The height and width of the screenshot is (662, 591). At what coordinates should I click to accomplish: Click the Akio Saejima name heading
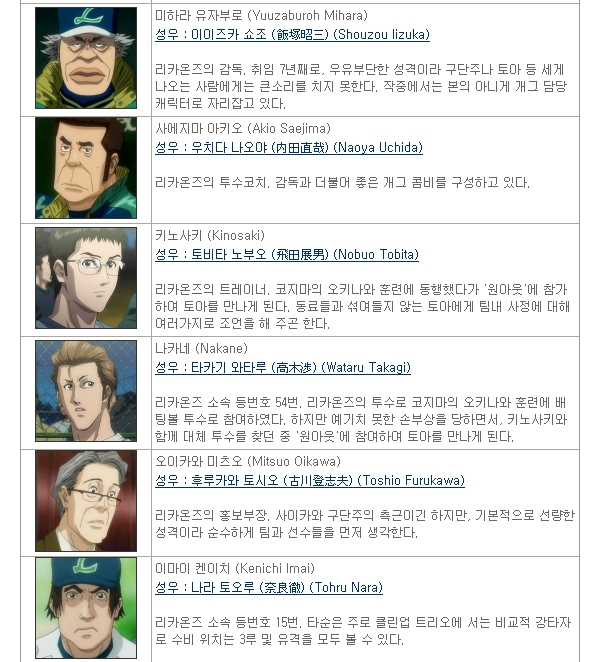[243, 128]
